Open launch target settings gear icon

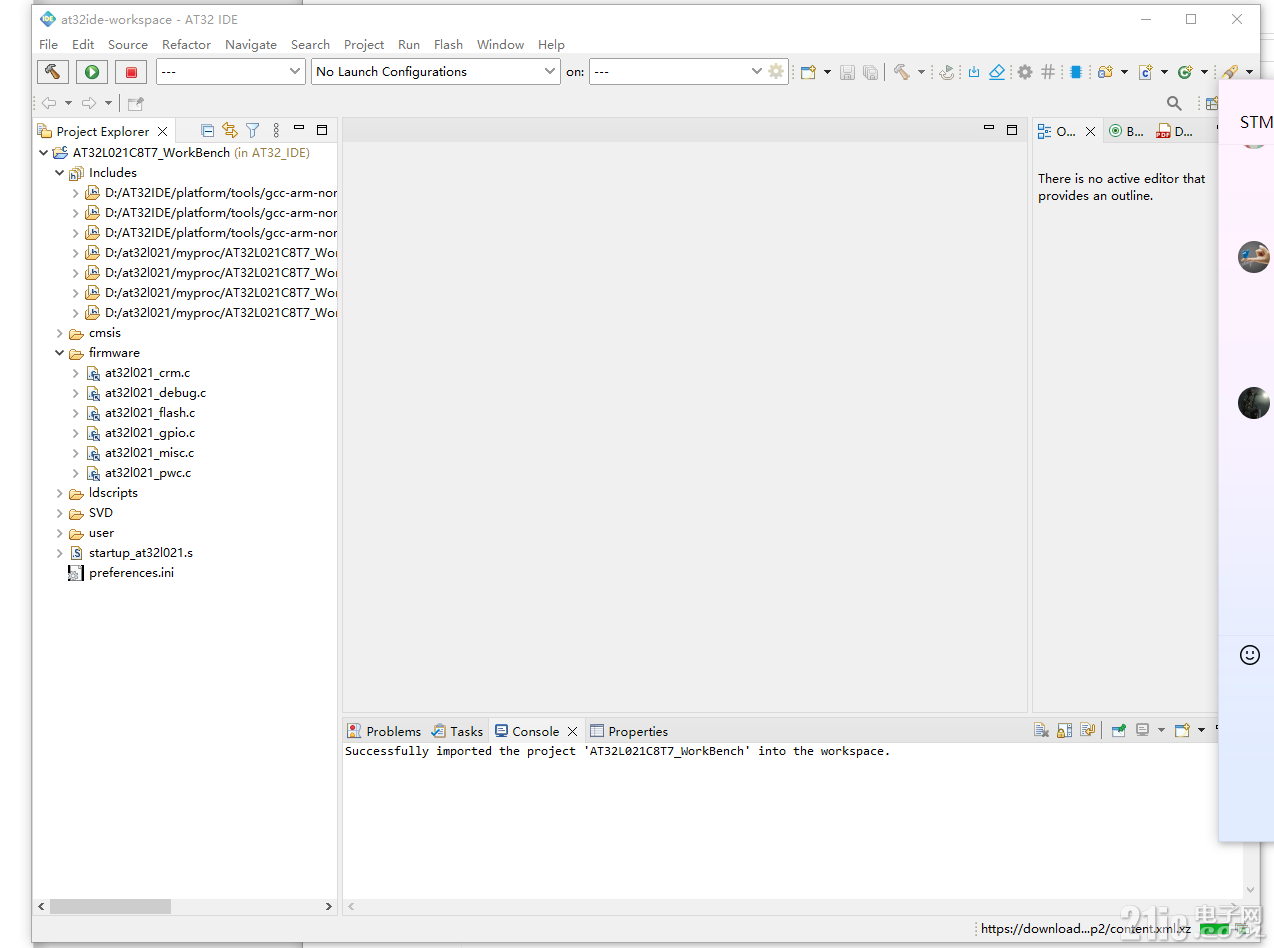pyautogui.click(x=776, y=71)
